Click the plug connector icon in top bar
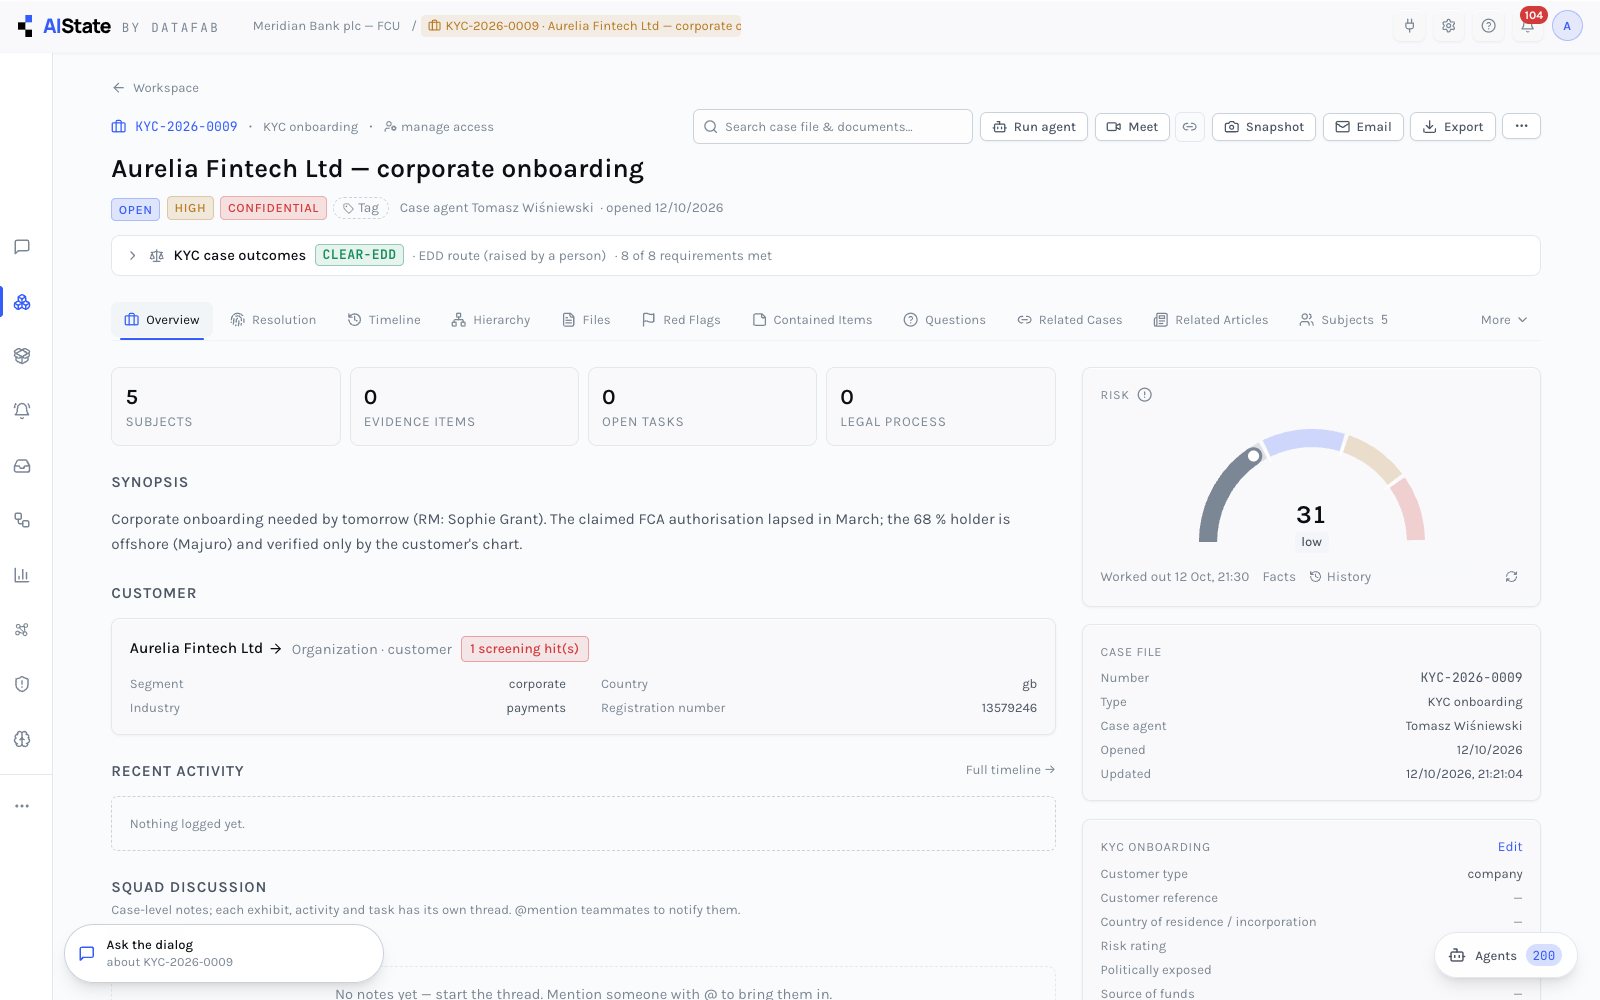This screenshot has width=1600, height=1000. pyautogui.click(x=1410, y=26)
